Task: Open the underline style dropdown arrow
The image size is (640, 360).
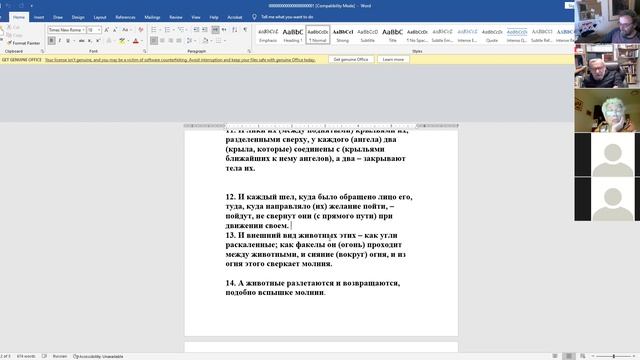Action: coord(74,40)
